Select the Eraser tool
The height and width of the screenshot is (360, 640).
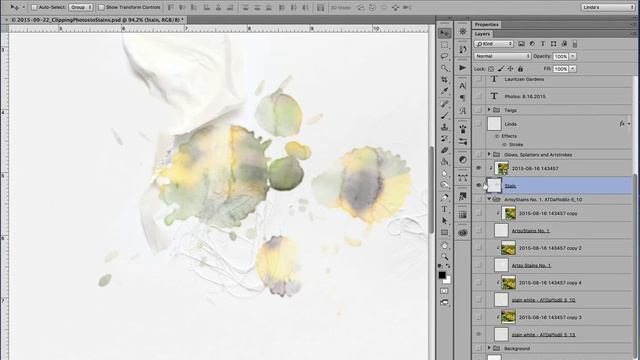444,150
